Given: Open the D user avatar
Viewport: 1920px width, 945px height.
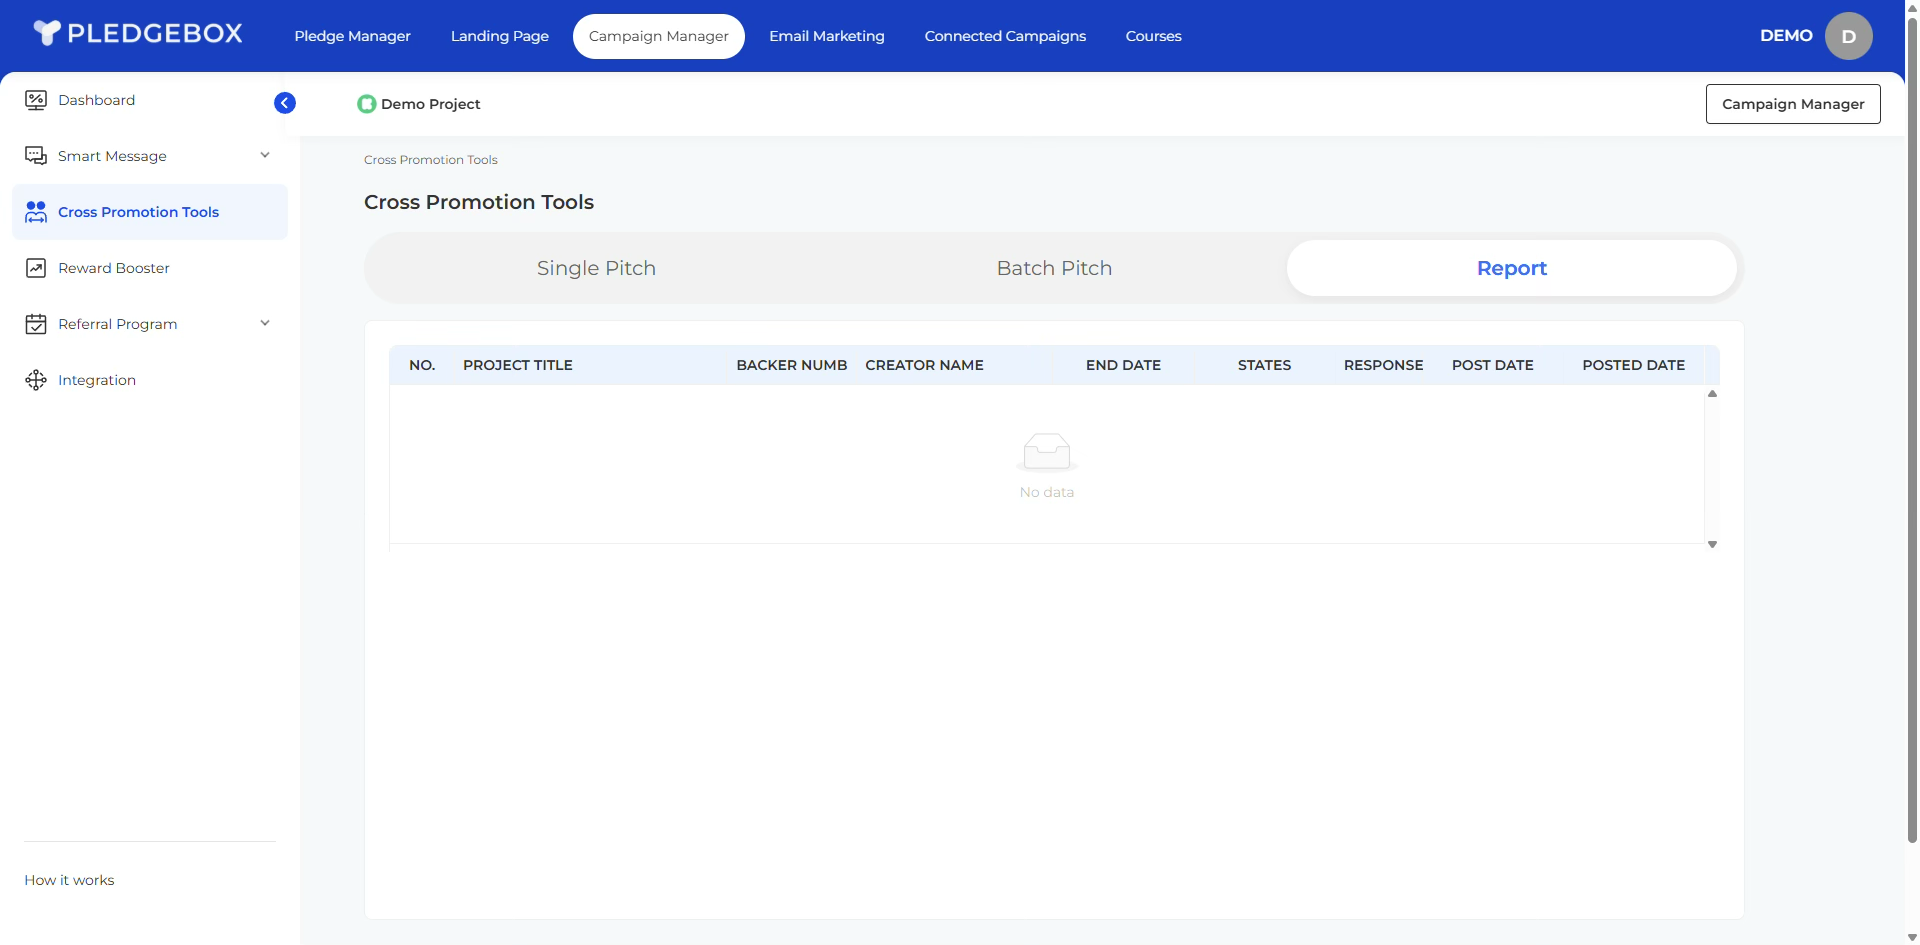Looking at the screenshot, I should tap(1848, 36).
